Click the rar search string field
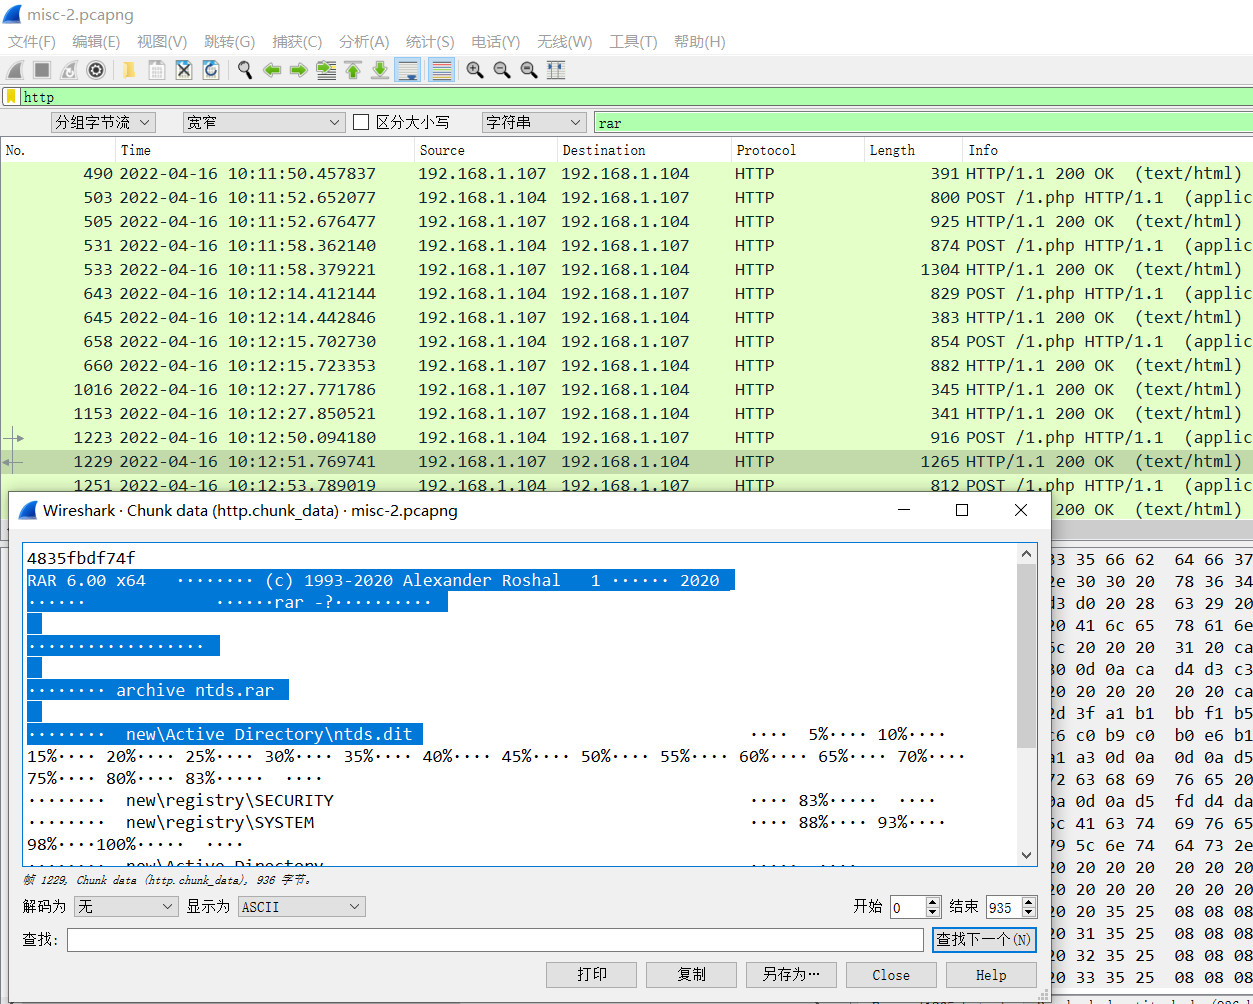The width and height of the screenshot is (1253, 1004). coord(922,122)
